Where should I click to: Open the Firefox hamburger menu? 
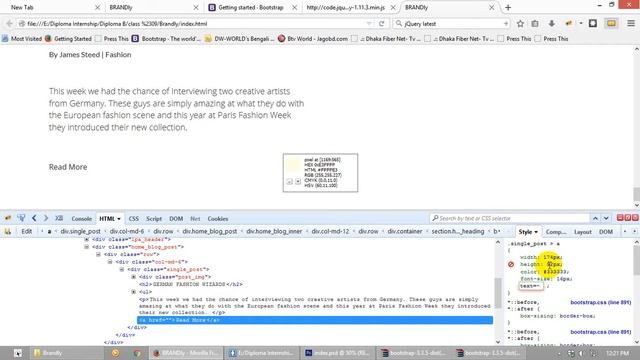631,24
